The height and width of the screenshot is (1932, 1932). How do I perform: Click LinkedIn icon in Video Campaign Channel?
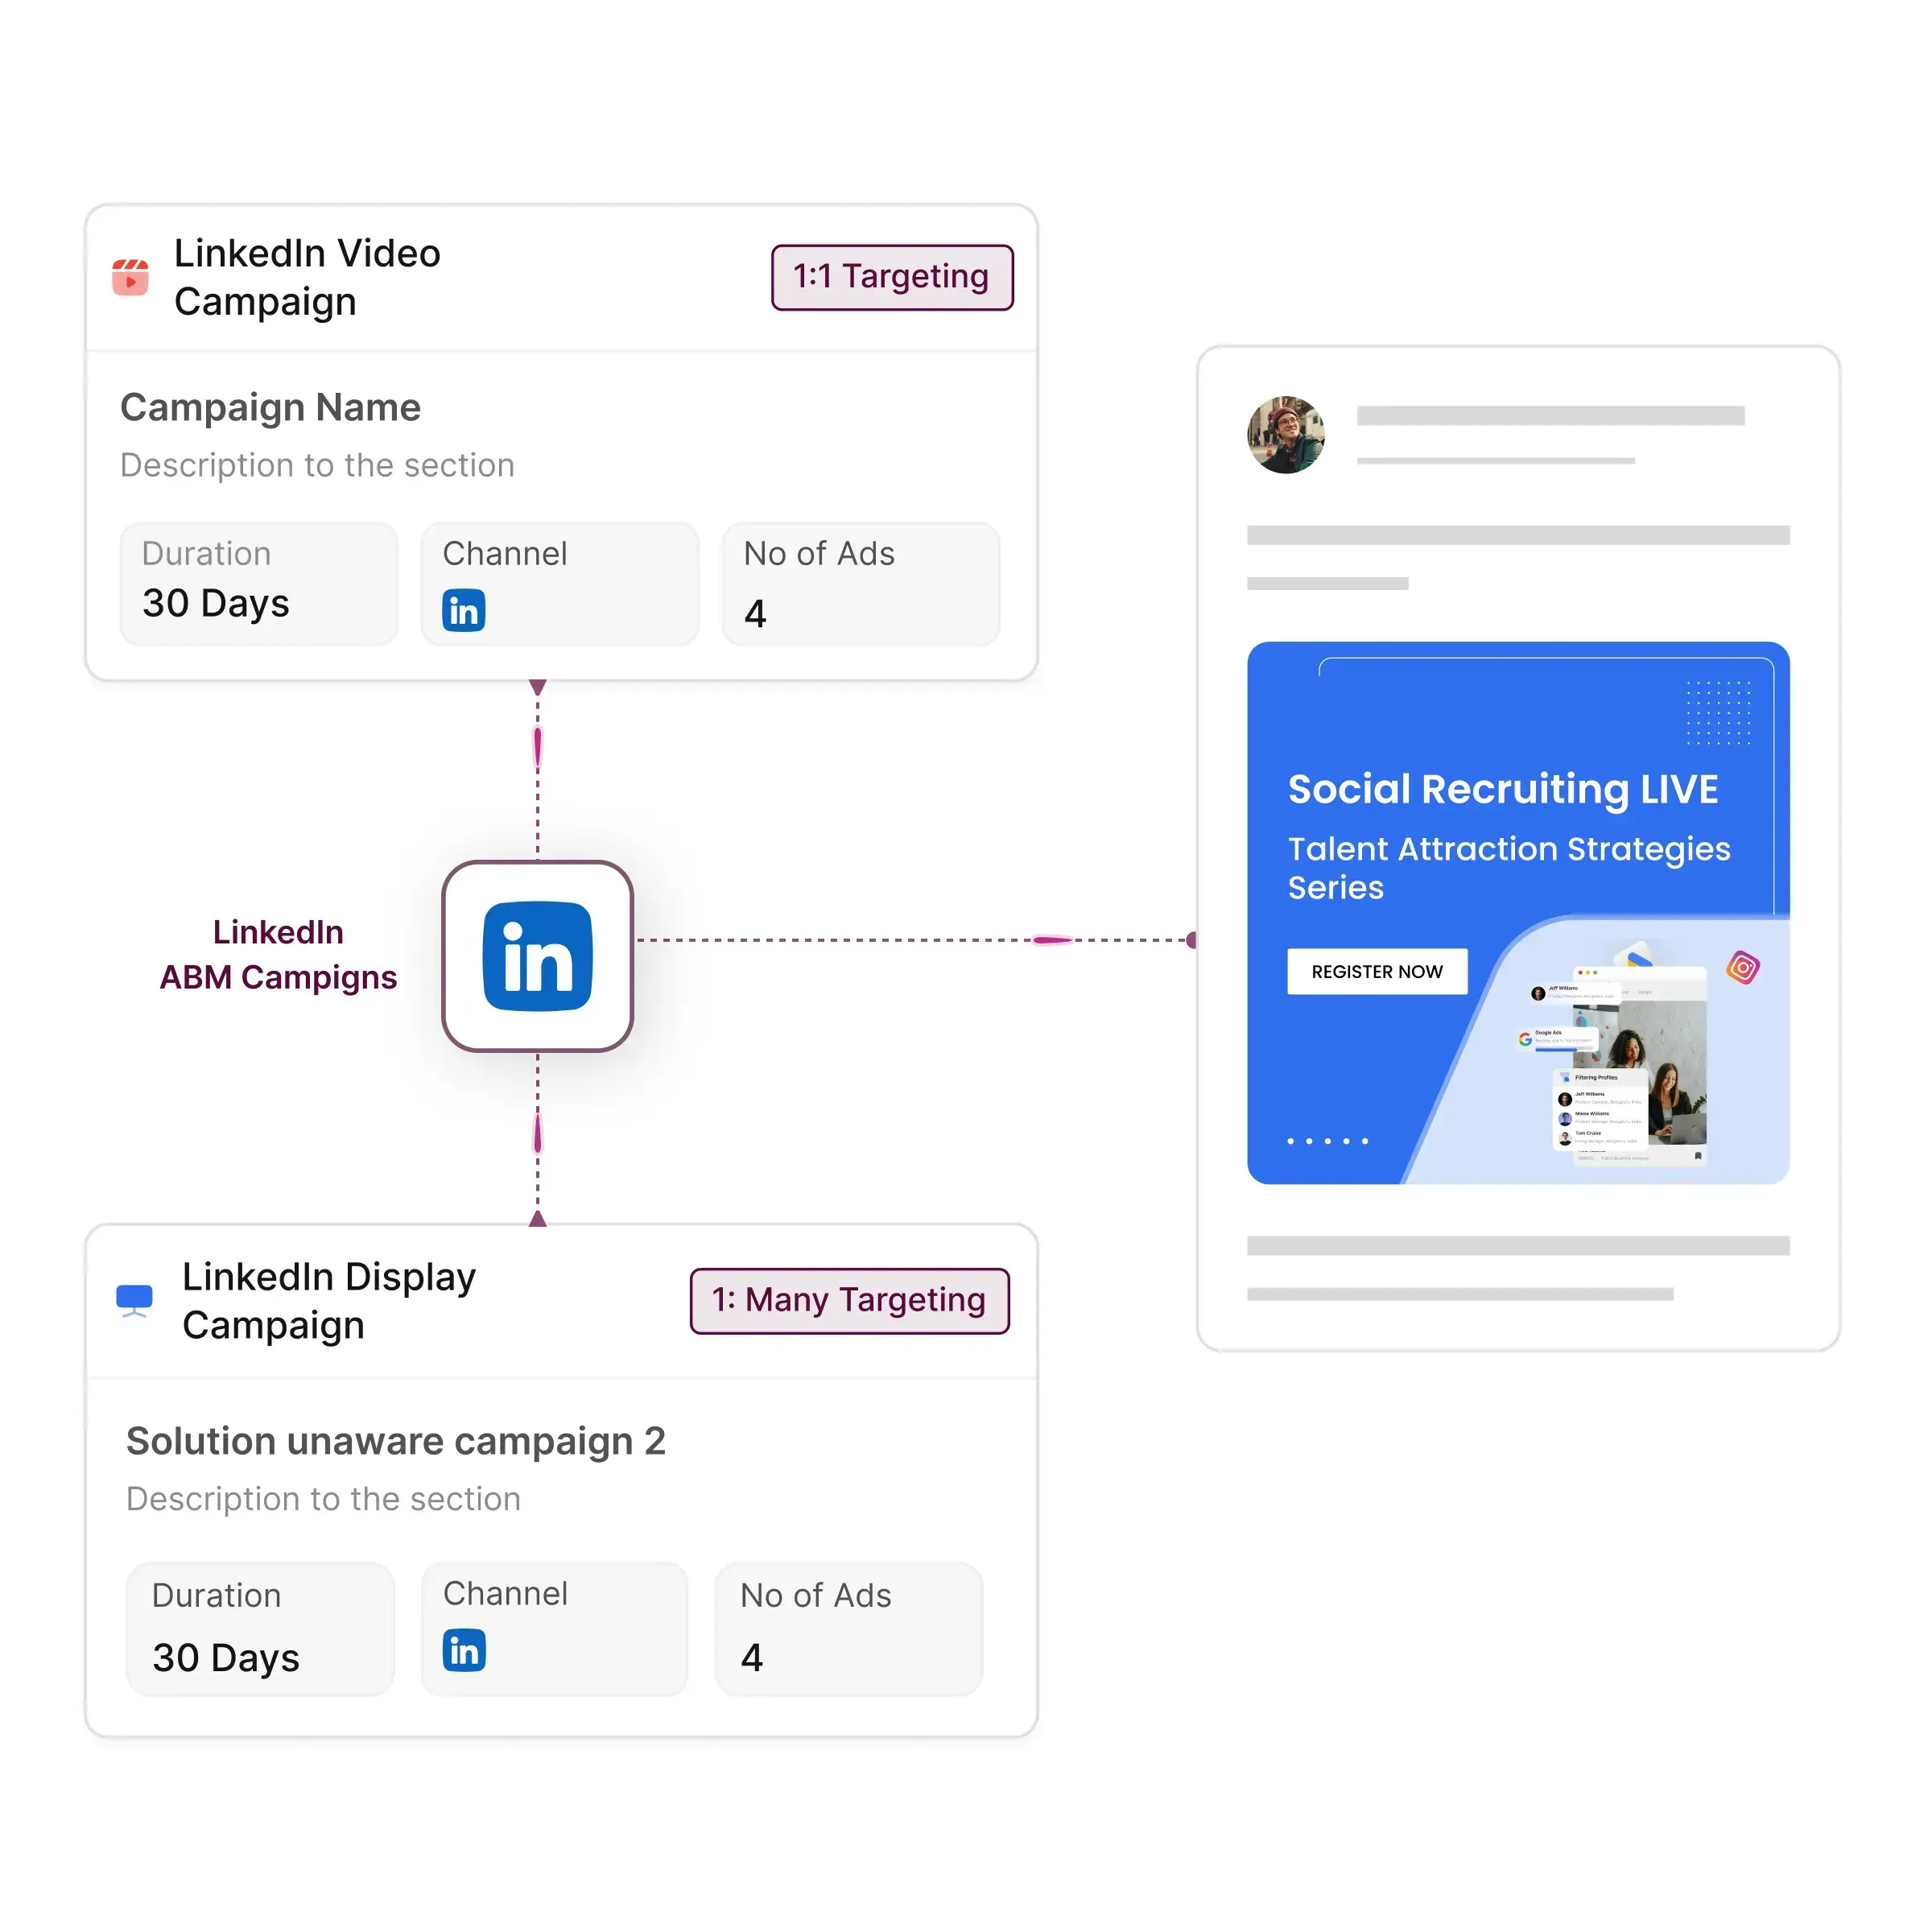tap(464, 610)
